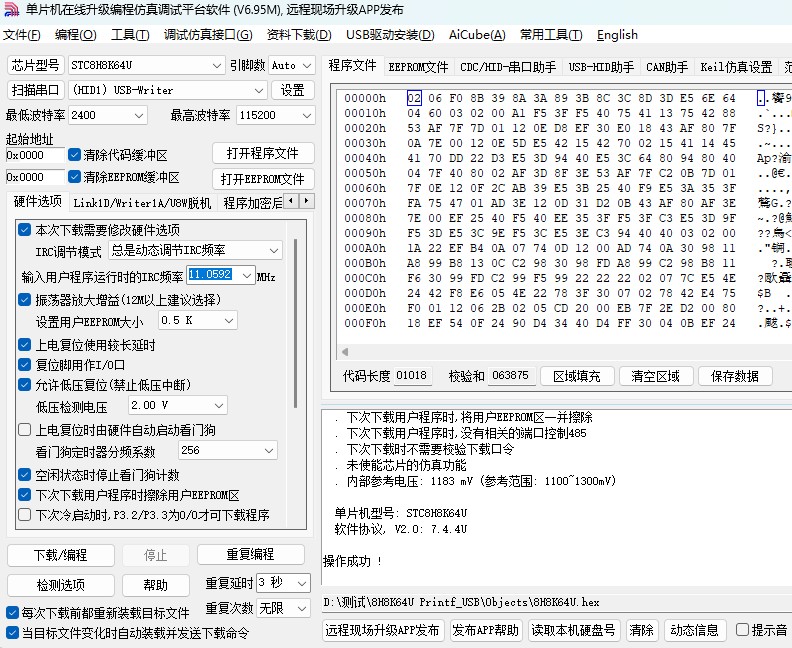
Task: Enable the 提示音 checkbox
Action: tap(742, 630)
